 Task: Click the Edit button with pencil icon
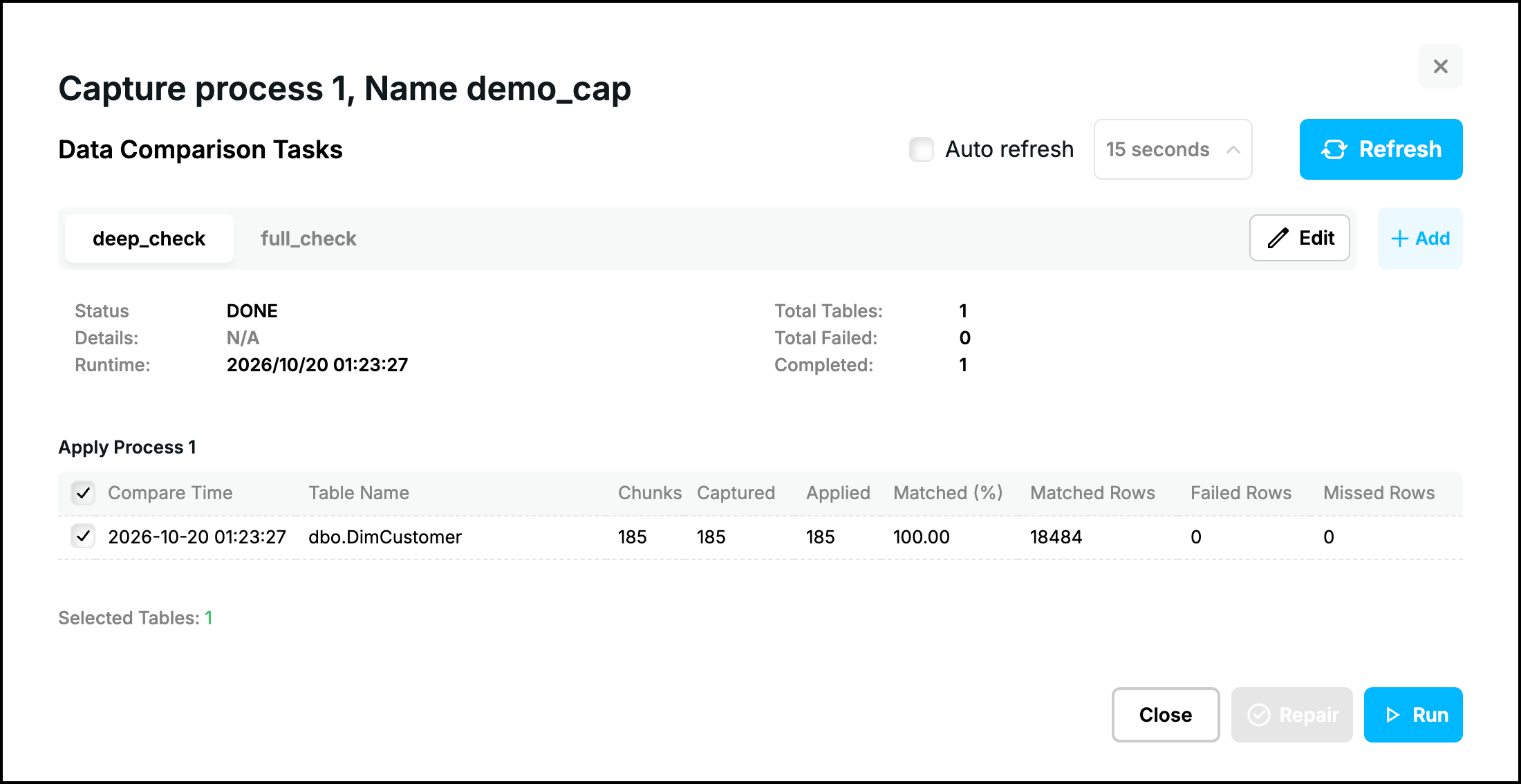[1299, 238]
